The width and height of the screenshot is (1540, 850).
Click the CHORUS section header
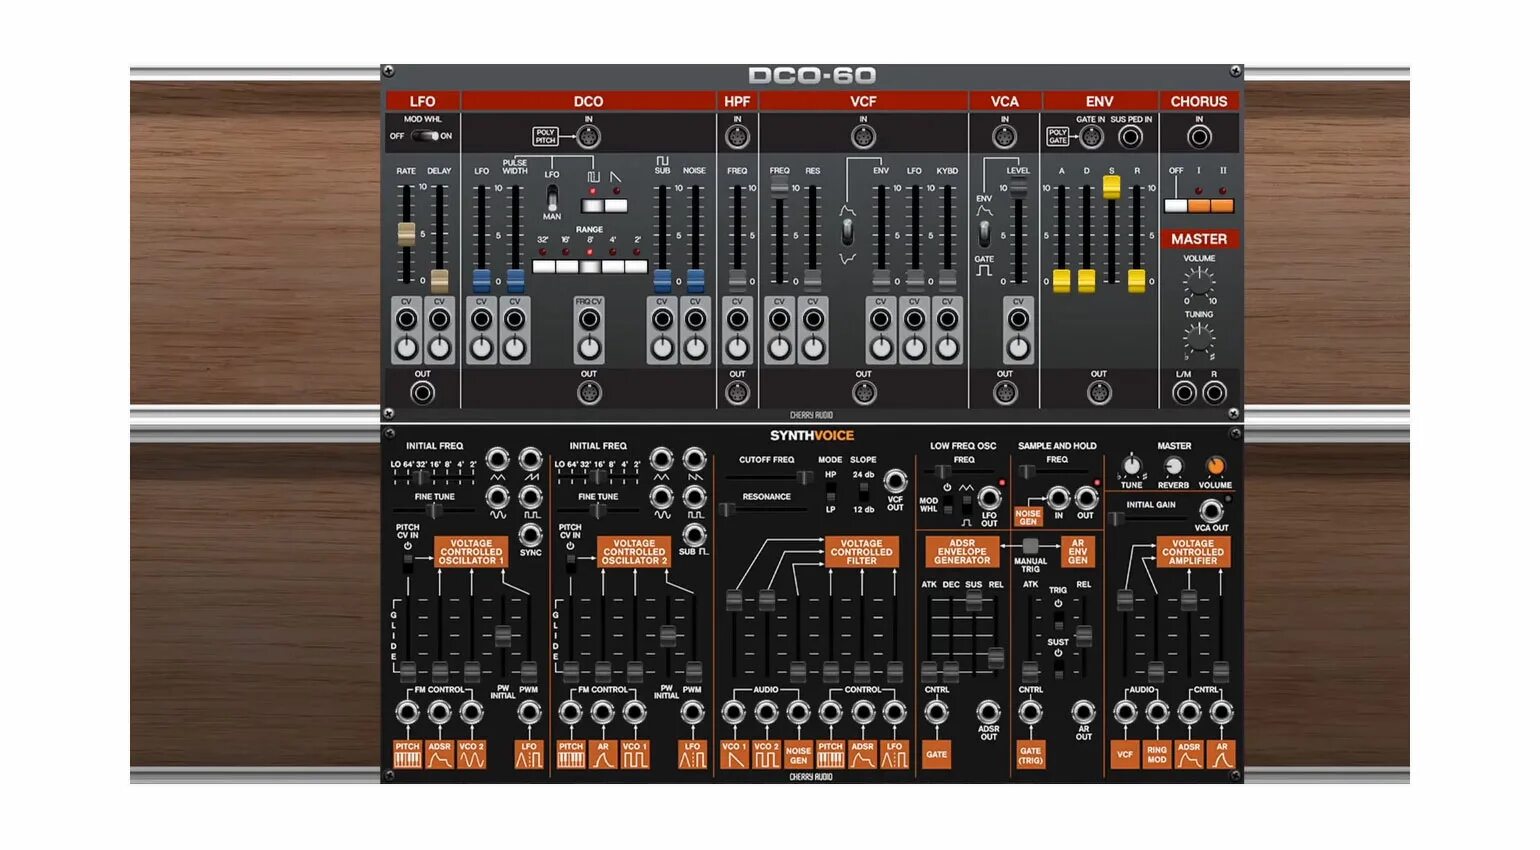pos(1199,101)
